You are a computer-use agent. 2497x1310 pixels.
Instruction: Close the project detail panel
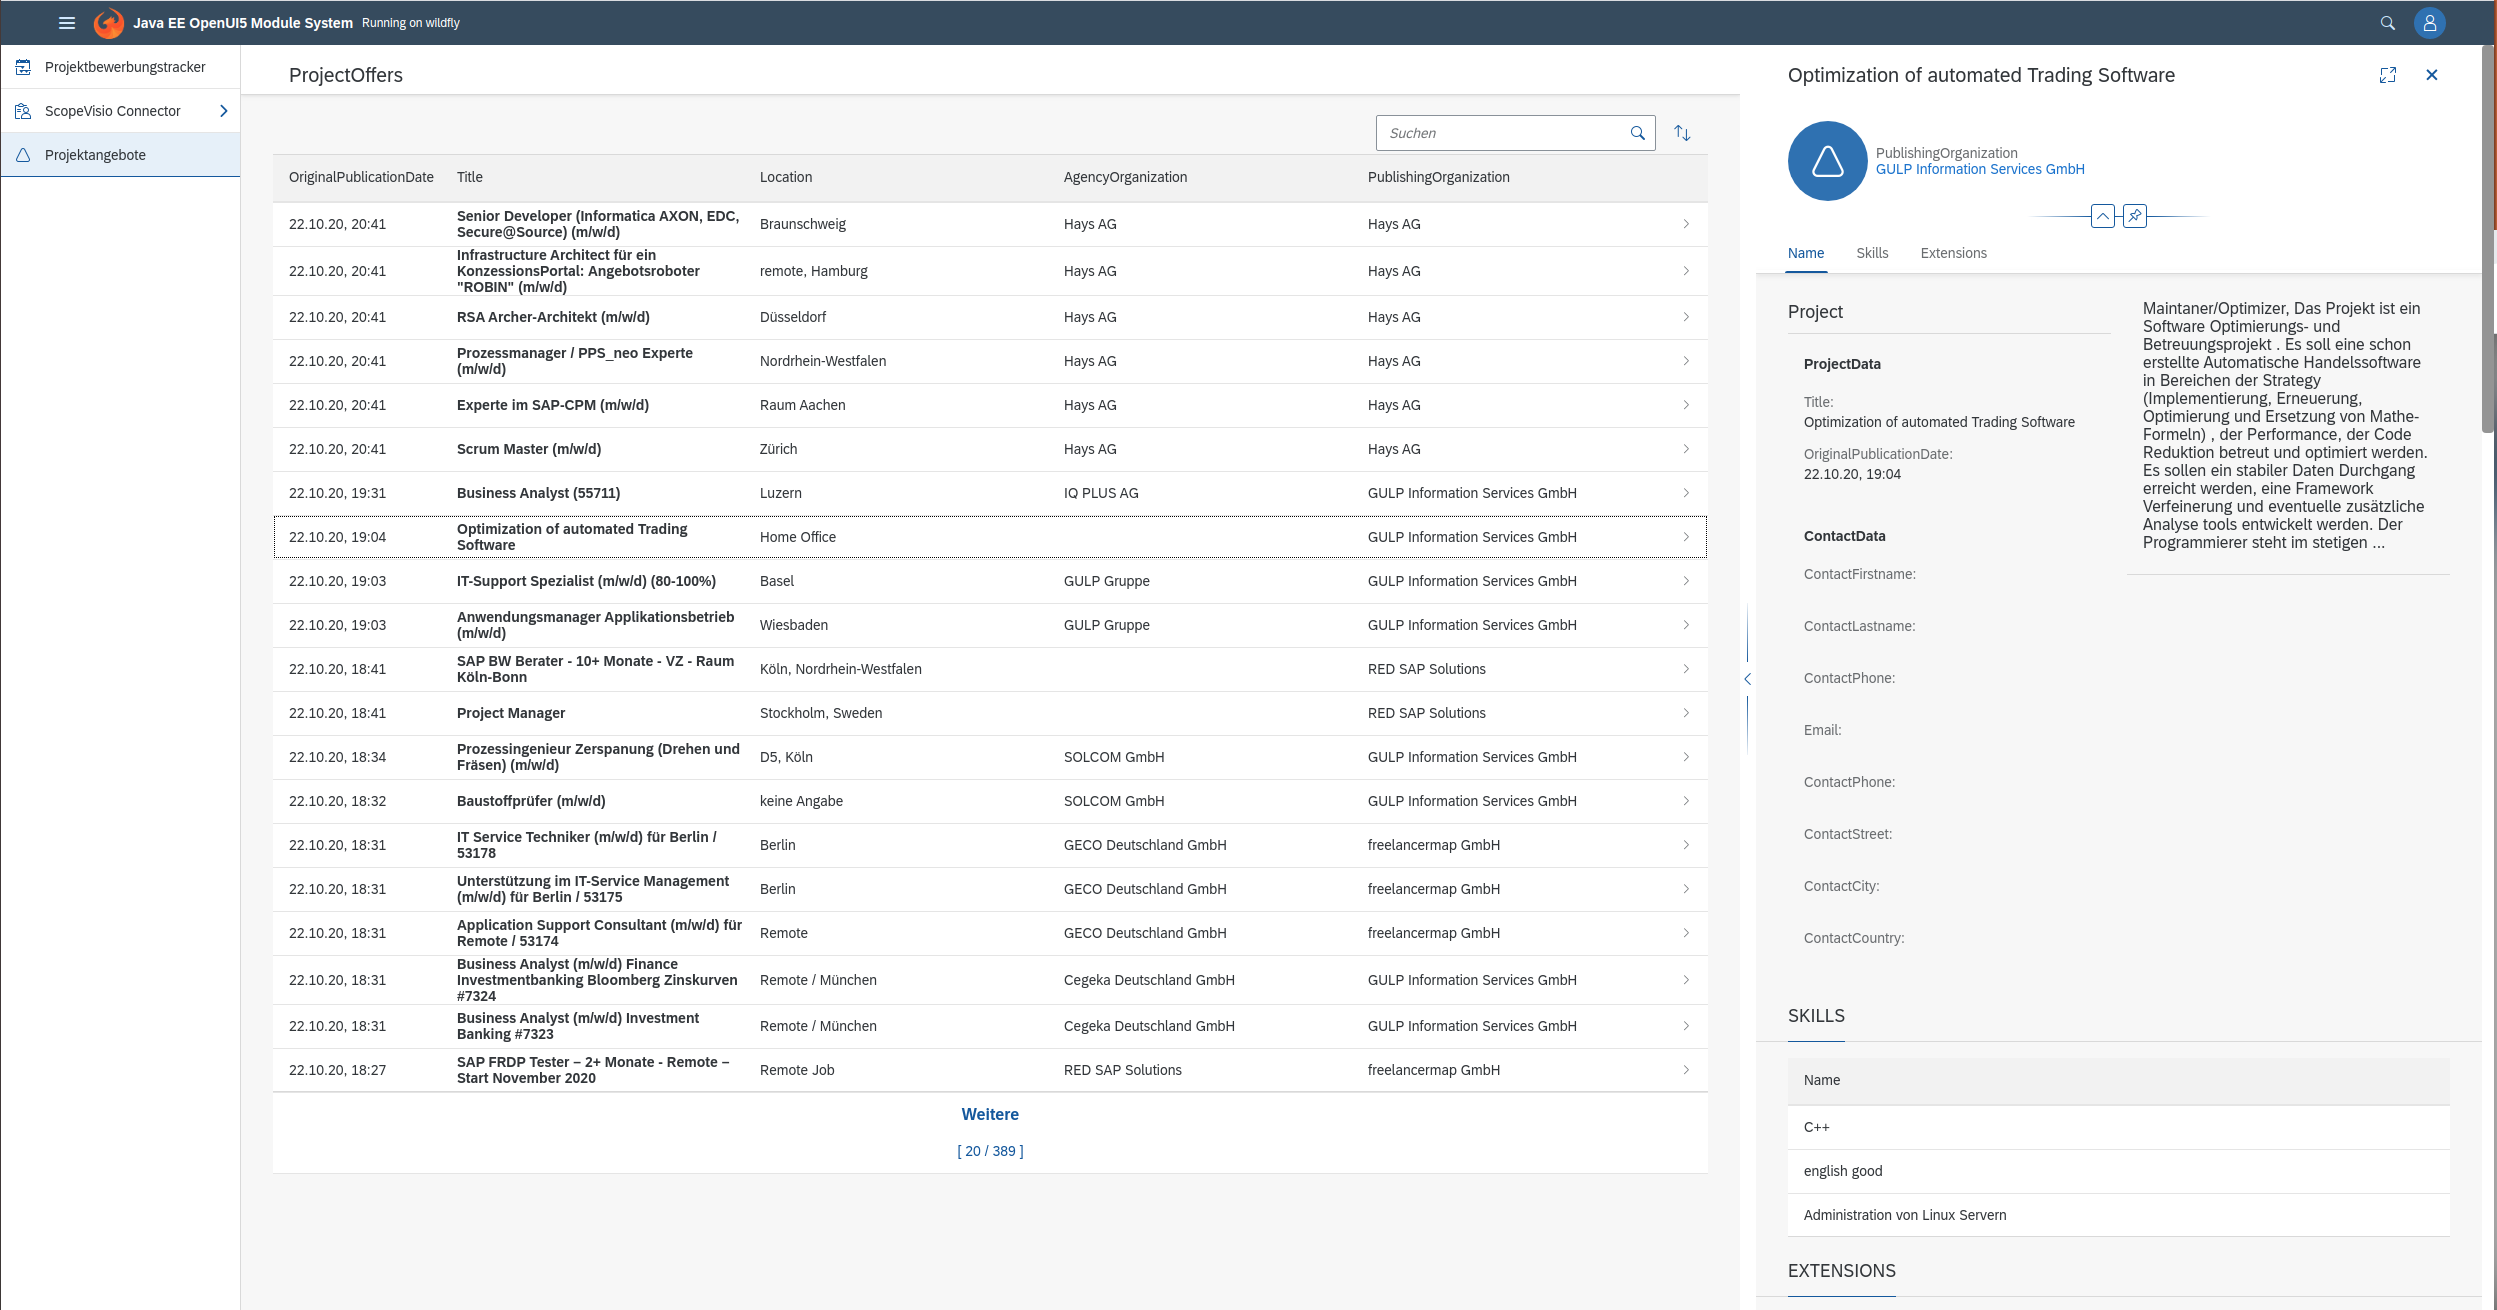pos(2431,75)
